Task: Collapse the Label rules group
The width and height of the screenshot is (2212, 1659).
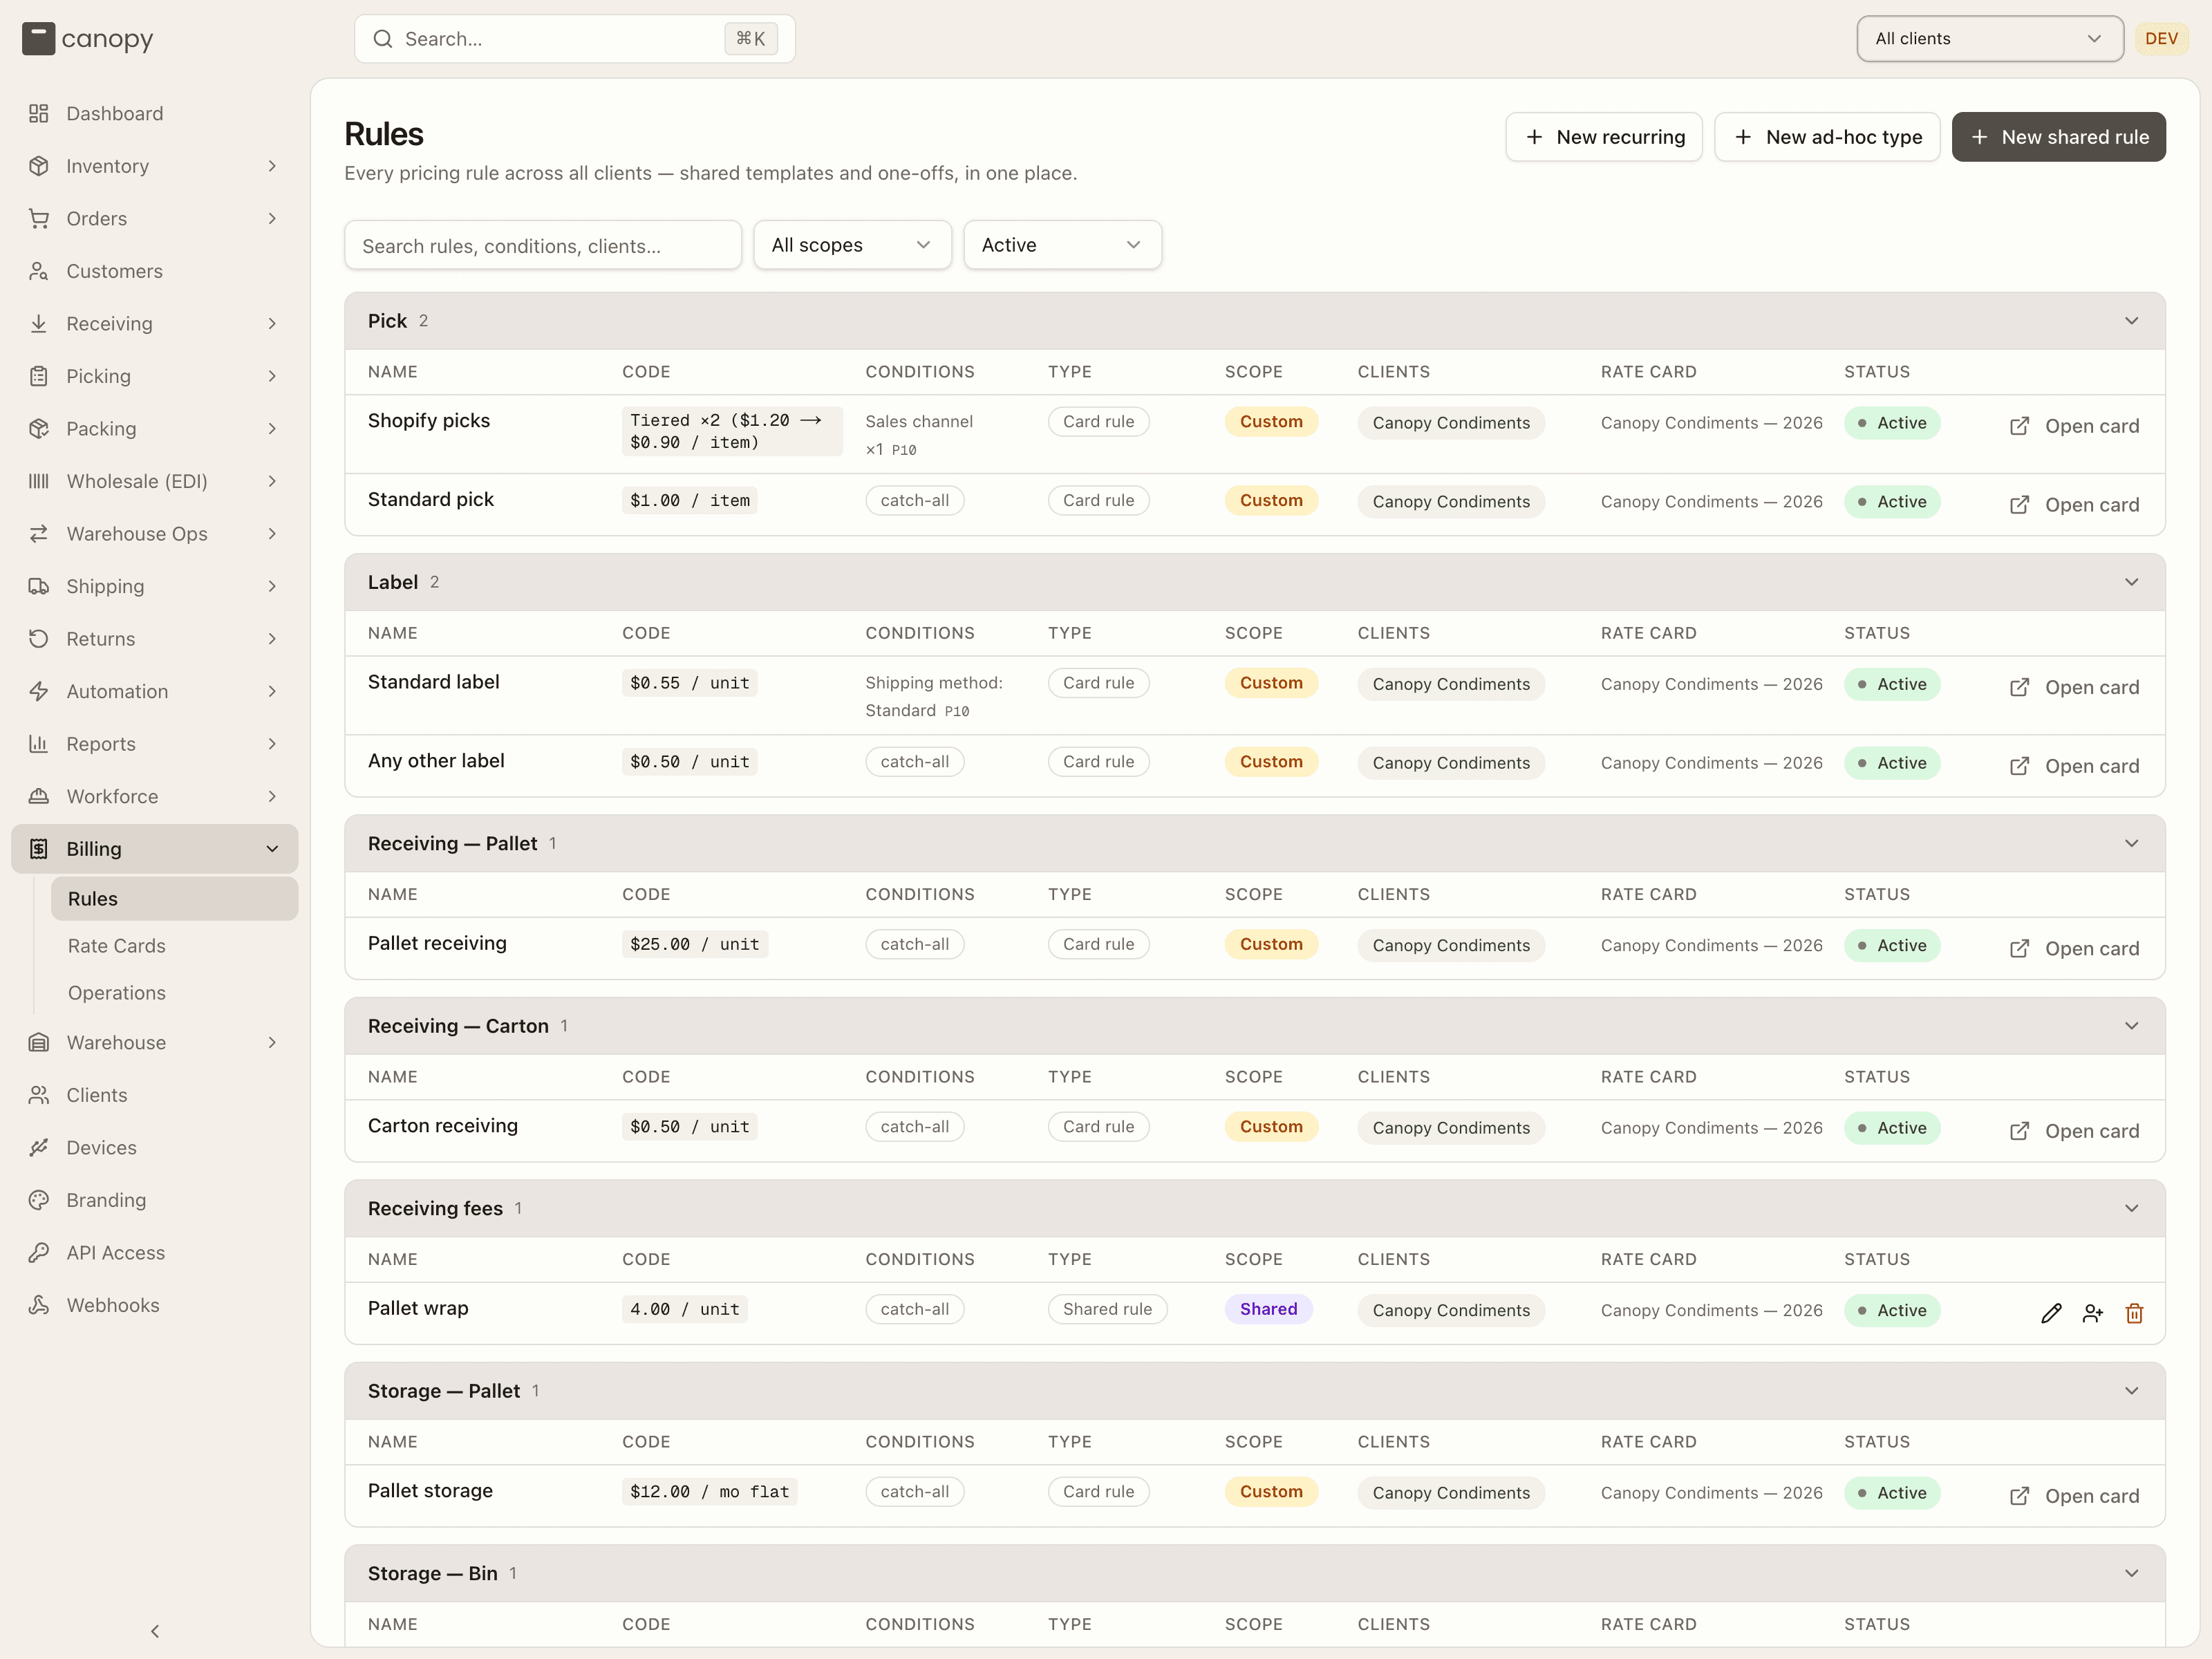Action: point(2131,582)
